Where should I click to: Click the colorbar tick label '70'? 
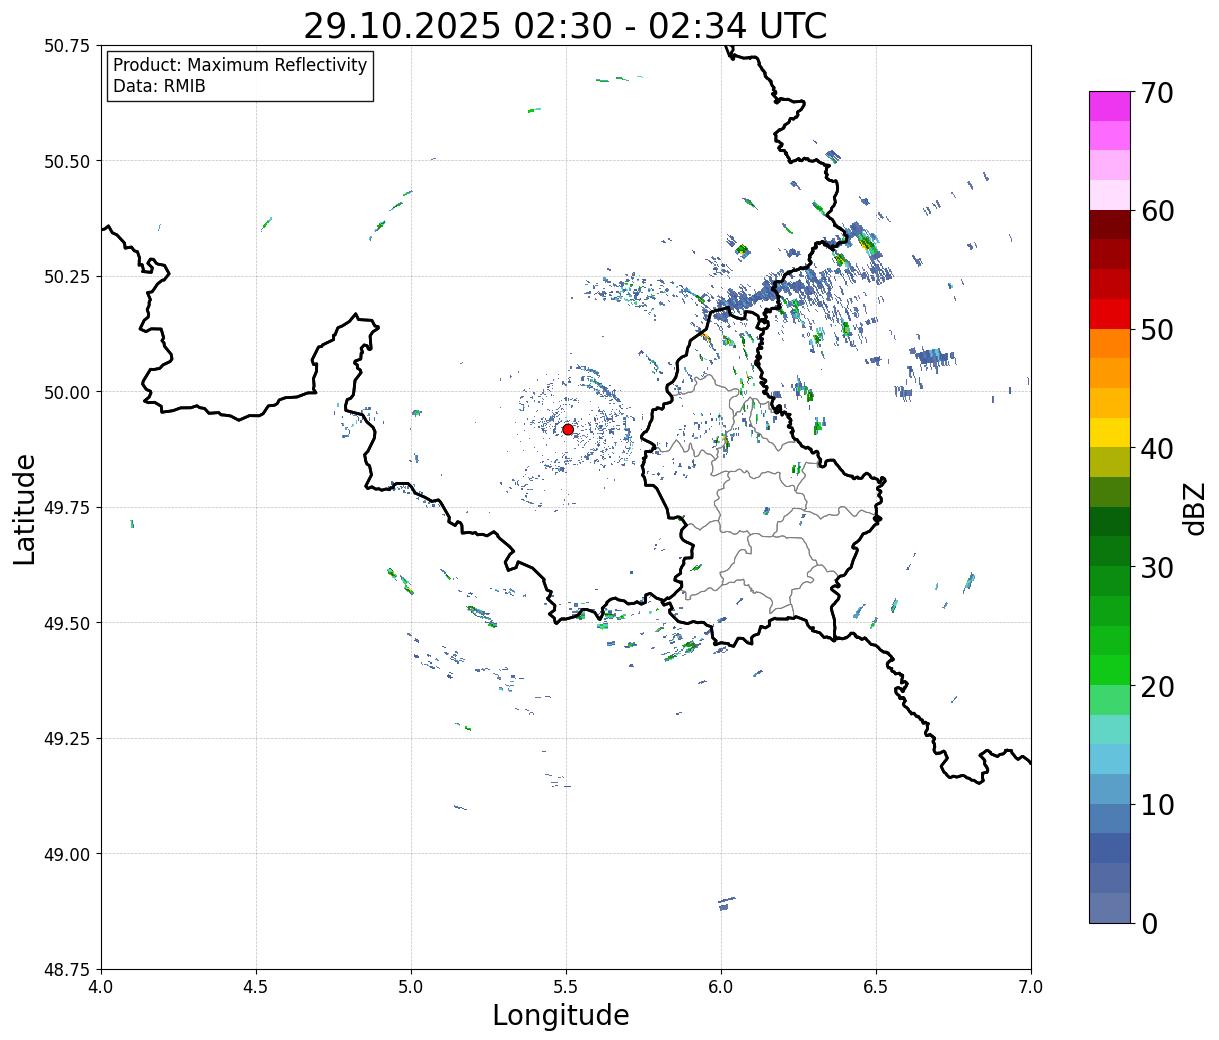coord(1157,93)
